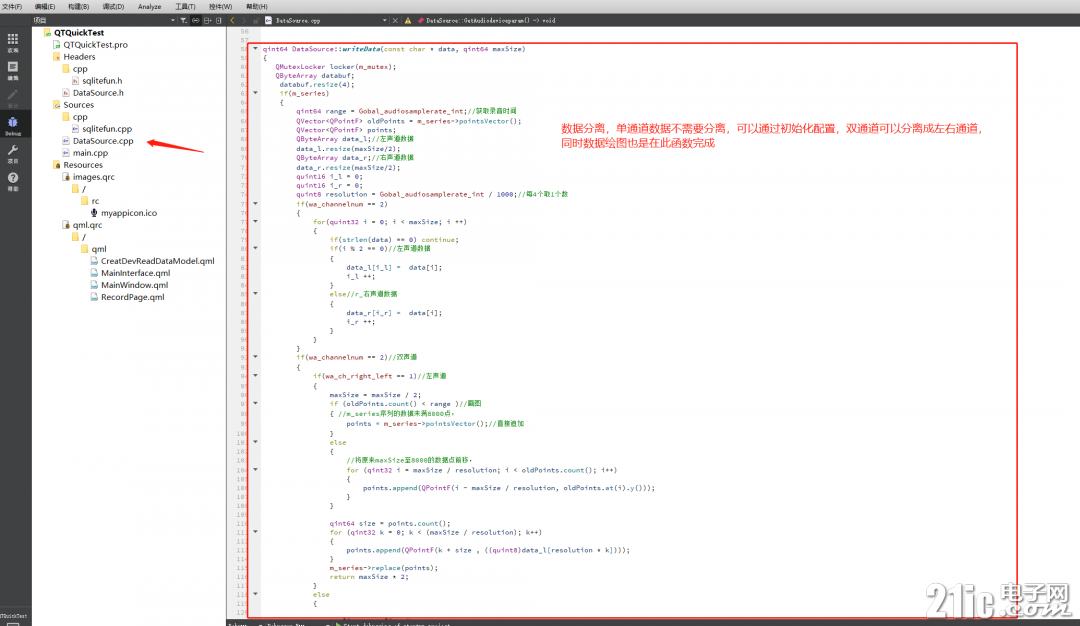1080x626 pixels.
Task: Select the QTQuickTest project root node
Action: (79, 32)
